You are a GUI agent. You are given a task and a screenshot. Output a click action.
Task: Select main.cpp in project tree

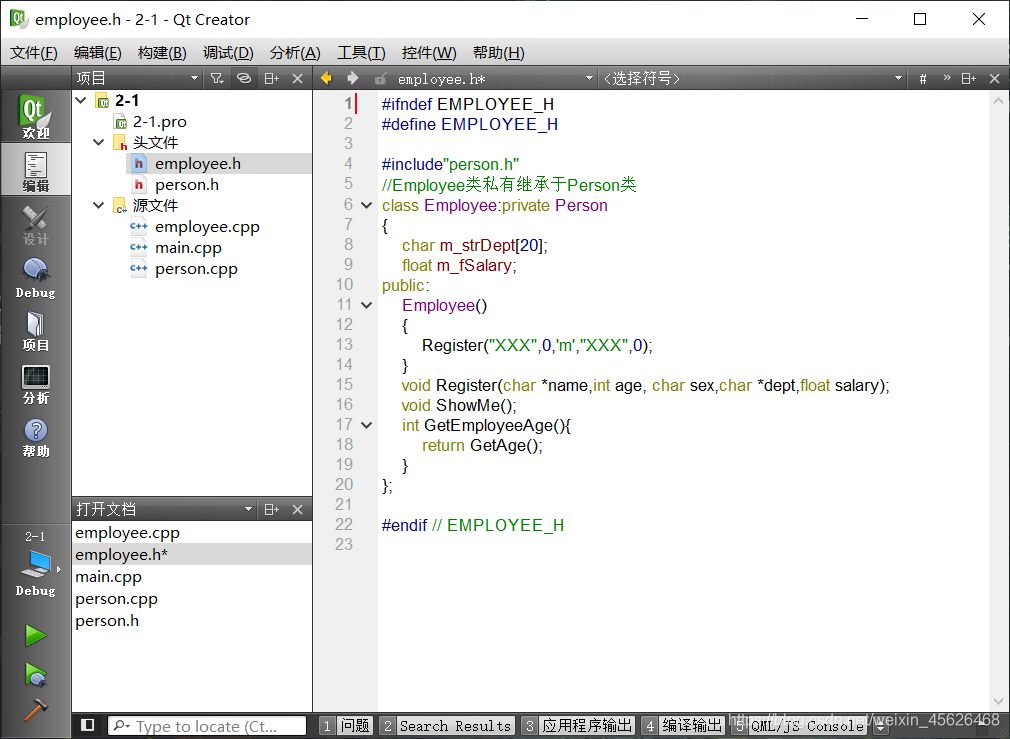[x=188, y=248]
